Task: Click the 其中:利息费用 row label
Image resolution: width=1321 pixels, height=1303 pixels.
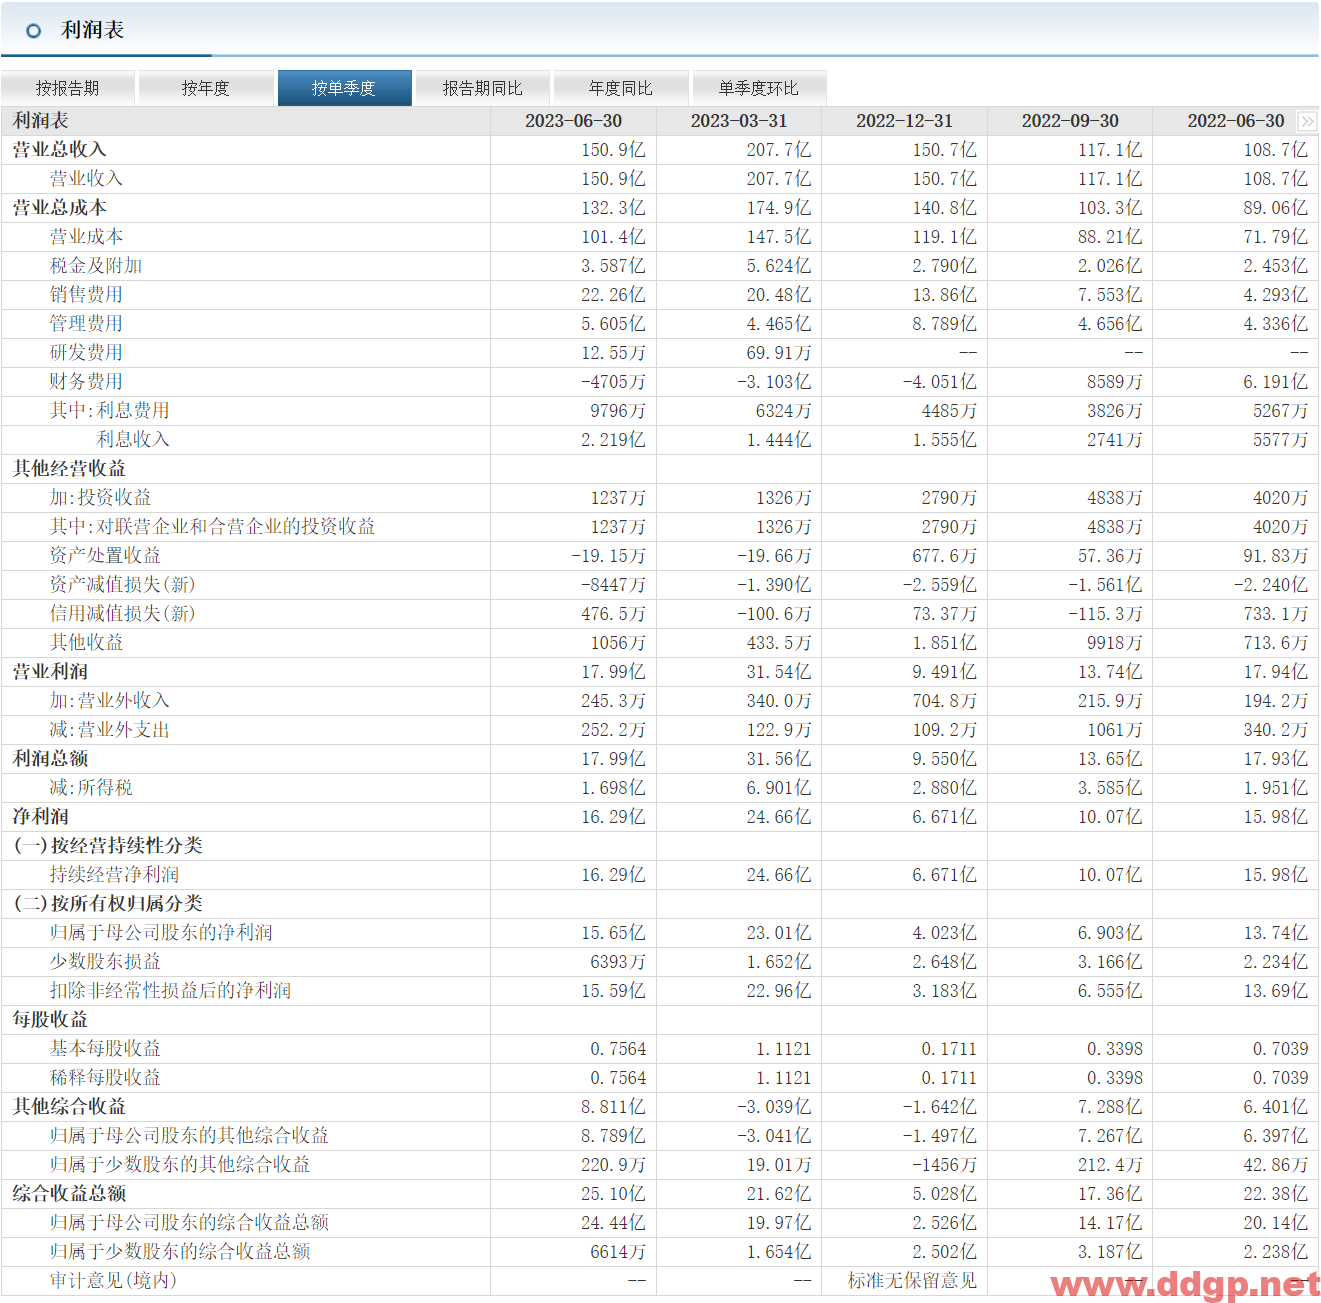Action: pyautogui.click(x=110, y=411)
